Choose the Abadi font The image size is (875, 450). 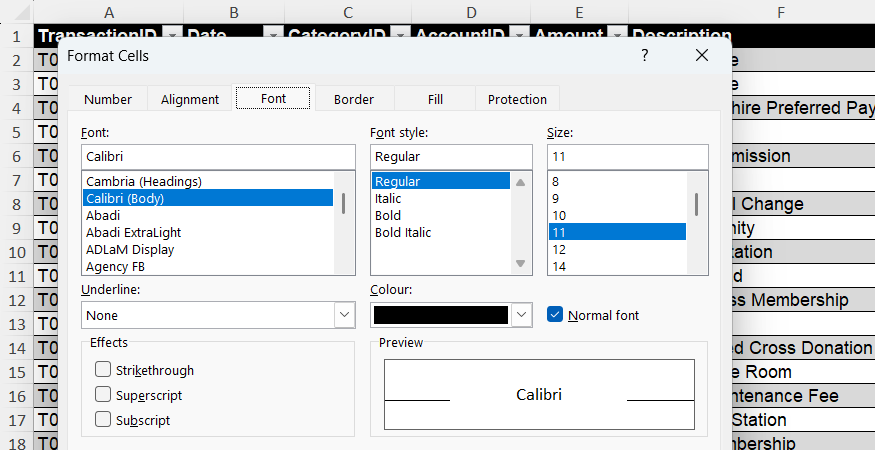pyautogui.click(x=208, y=216)
